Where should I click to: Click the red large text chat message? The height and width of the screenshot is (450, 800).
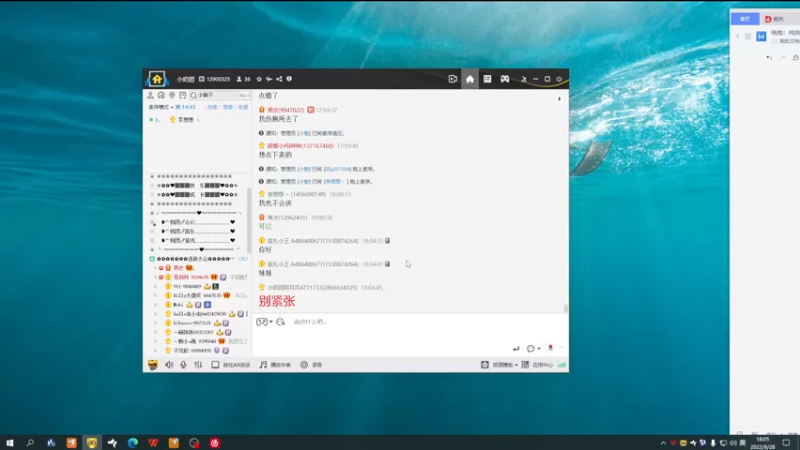tap(277, 301)
